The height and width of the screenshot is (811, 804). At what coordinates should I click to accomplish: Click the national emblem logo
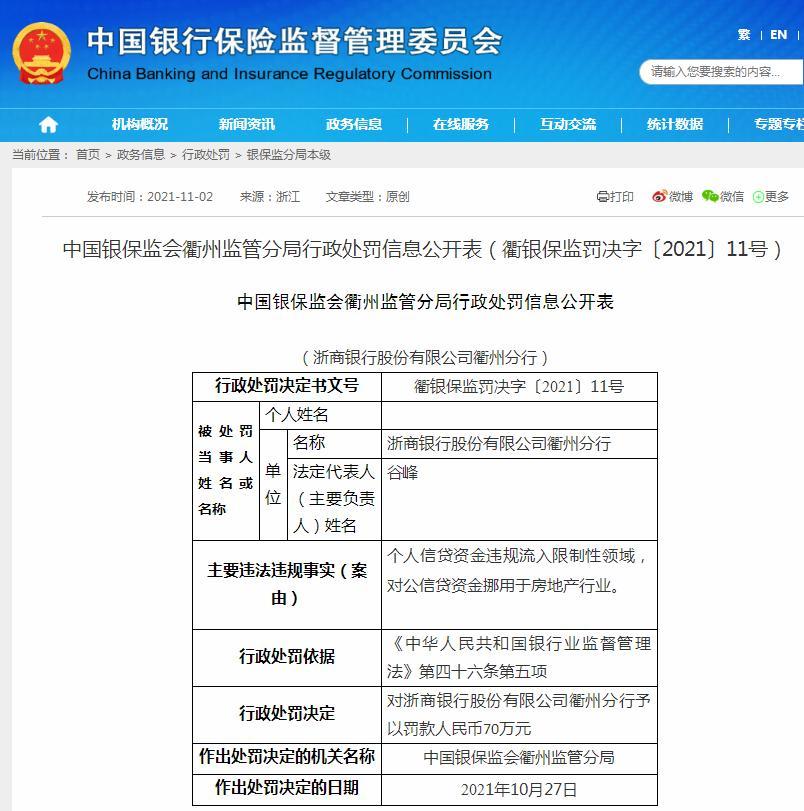(41, 53)
